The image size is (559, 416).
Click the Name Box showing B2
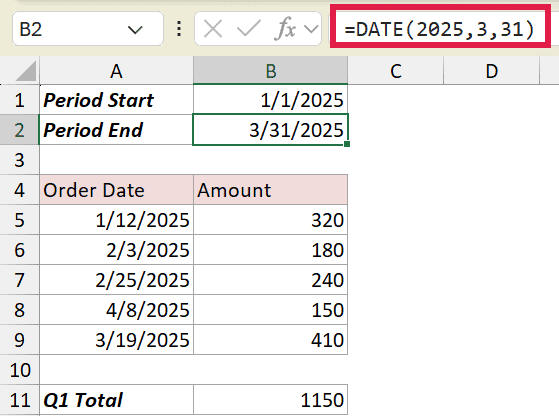click(88, 29)
